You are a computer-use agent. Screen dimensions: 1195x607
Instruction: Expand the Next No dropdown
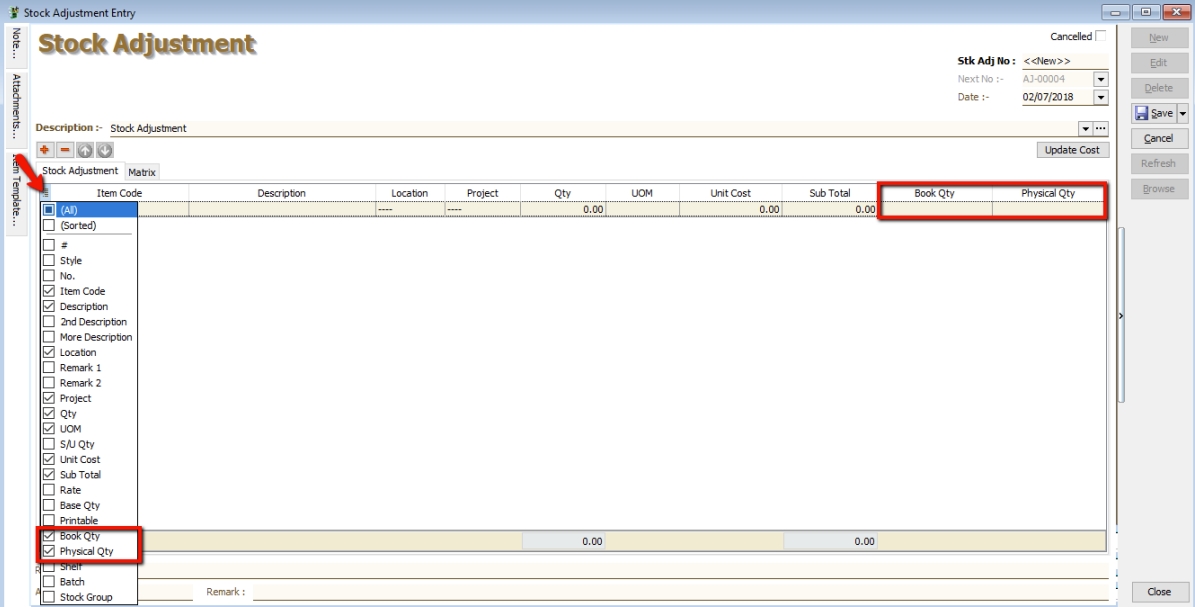pyautogui.click(x=1104, y=78)
